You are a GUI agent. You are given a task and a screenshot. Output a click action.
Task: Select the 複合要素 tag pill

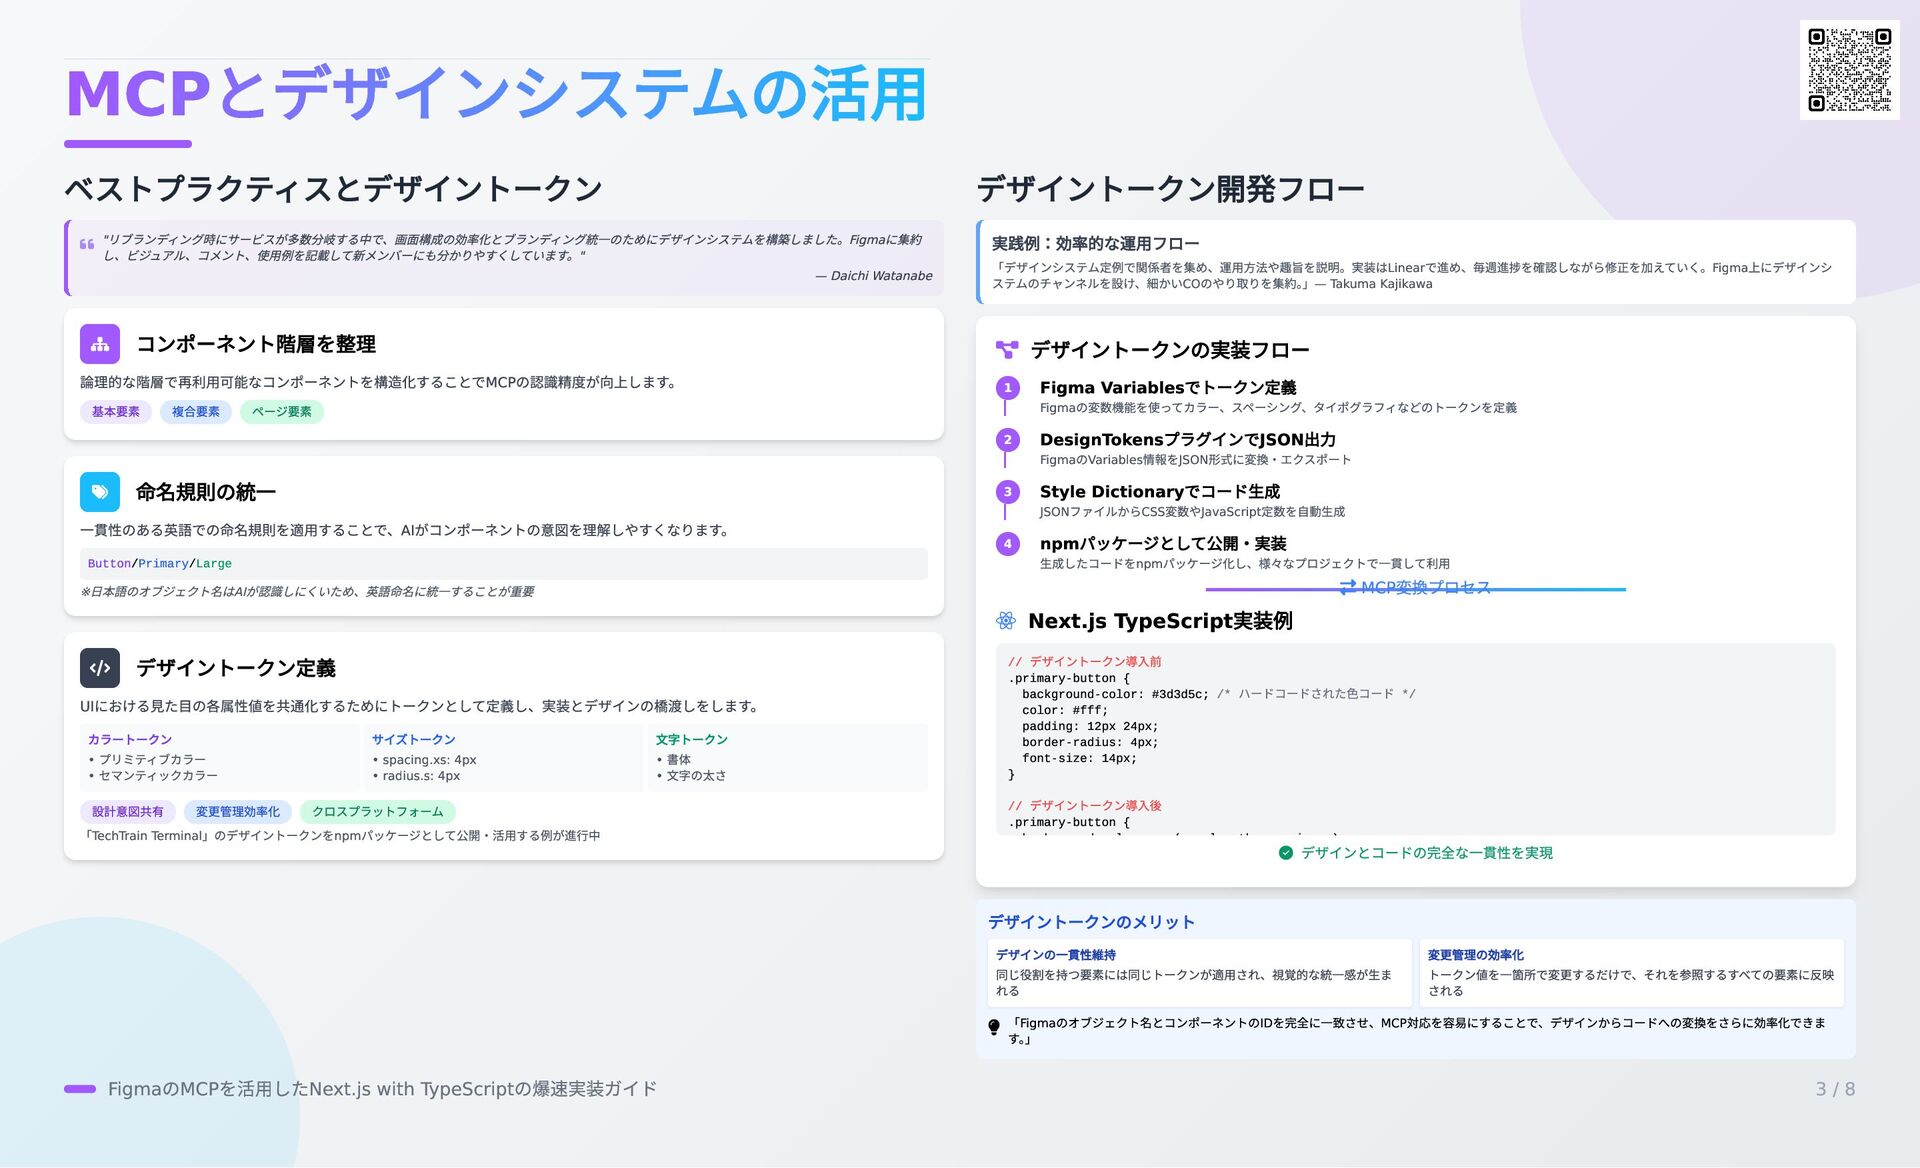196,412
